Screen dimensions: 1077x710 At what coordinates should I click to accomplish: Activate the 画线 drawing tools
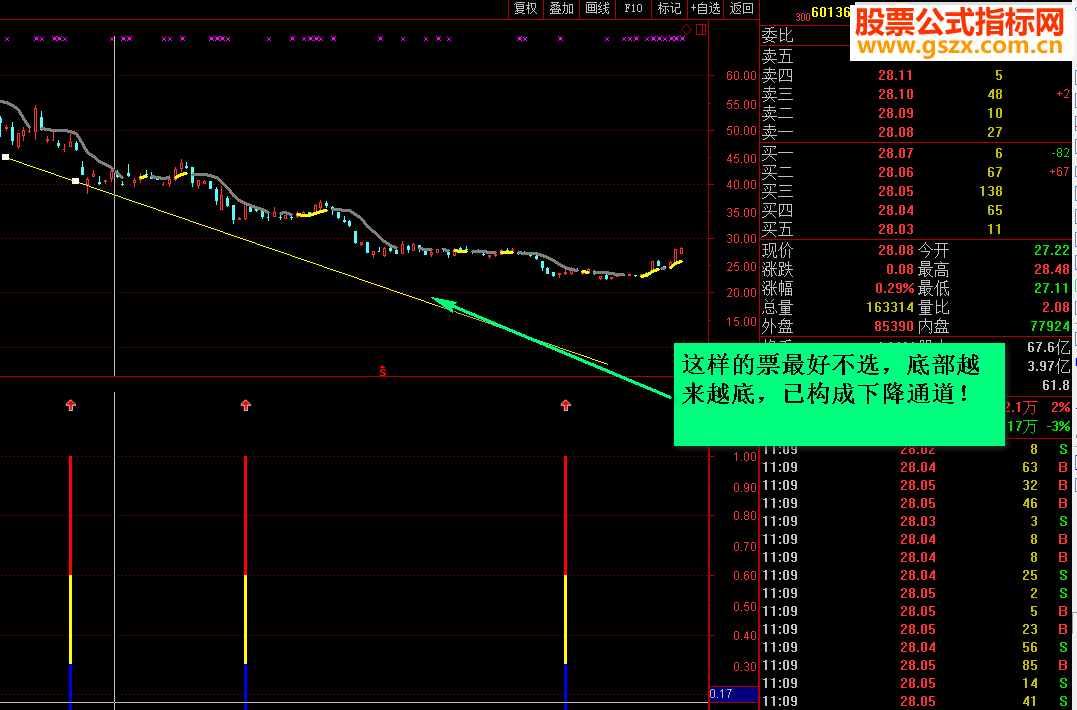[x=597, y=8]
